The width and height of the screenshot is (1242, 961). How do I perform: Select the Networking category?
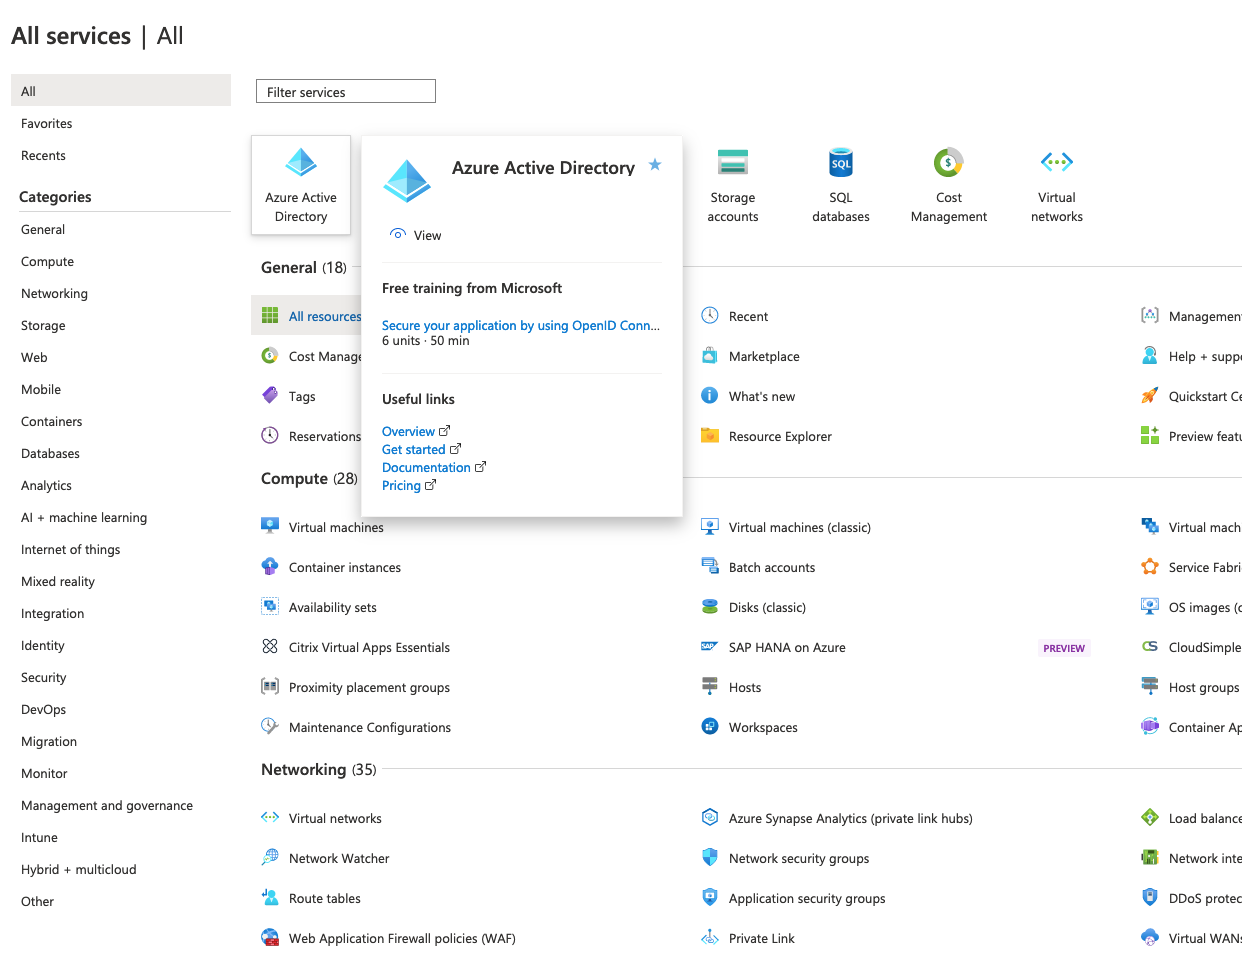[x=54, y=293]
